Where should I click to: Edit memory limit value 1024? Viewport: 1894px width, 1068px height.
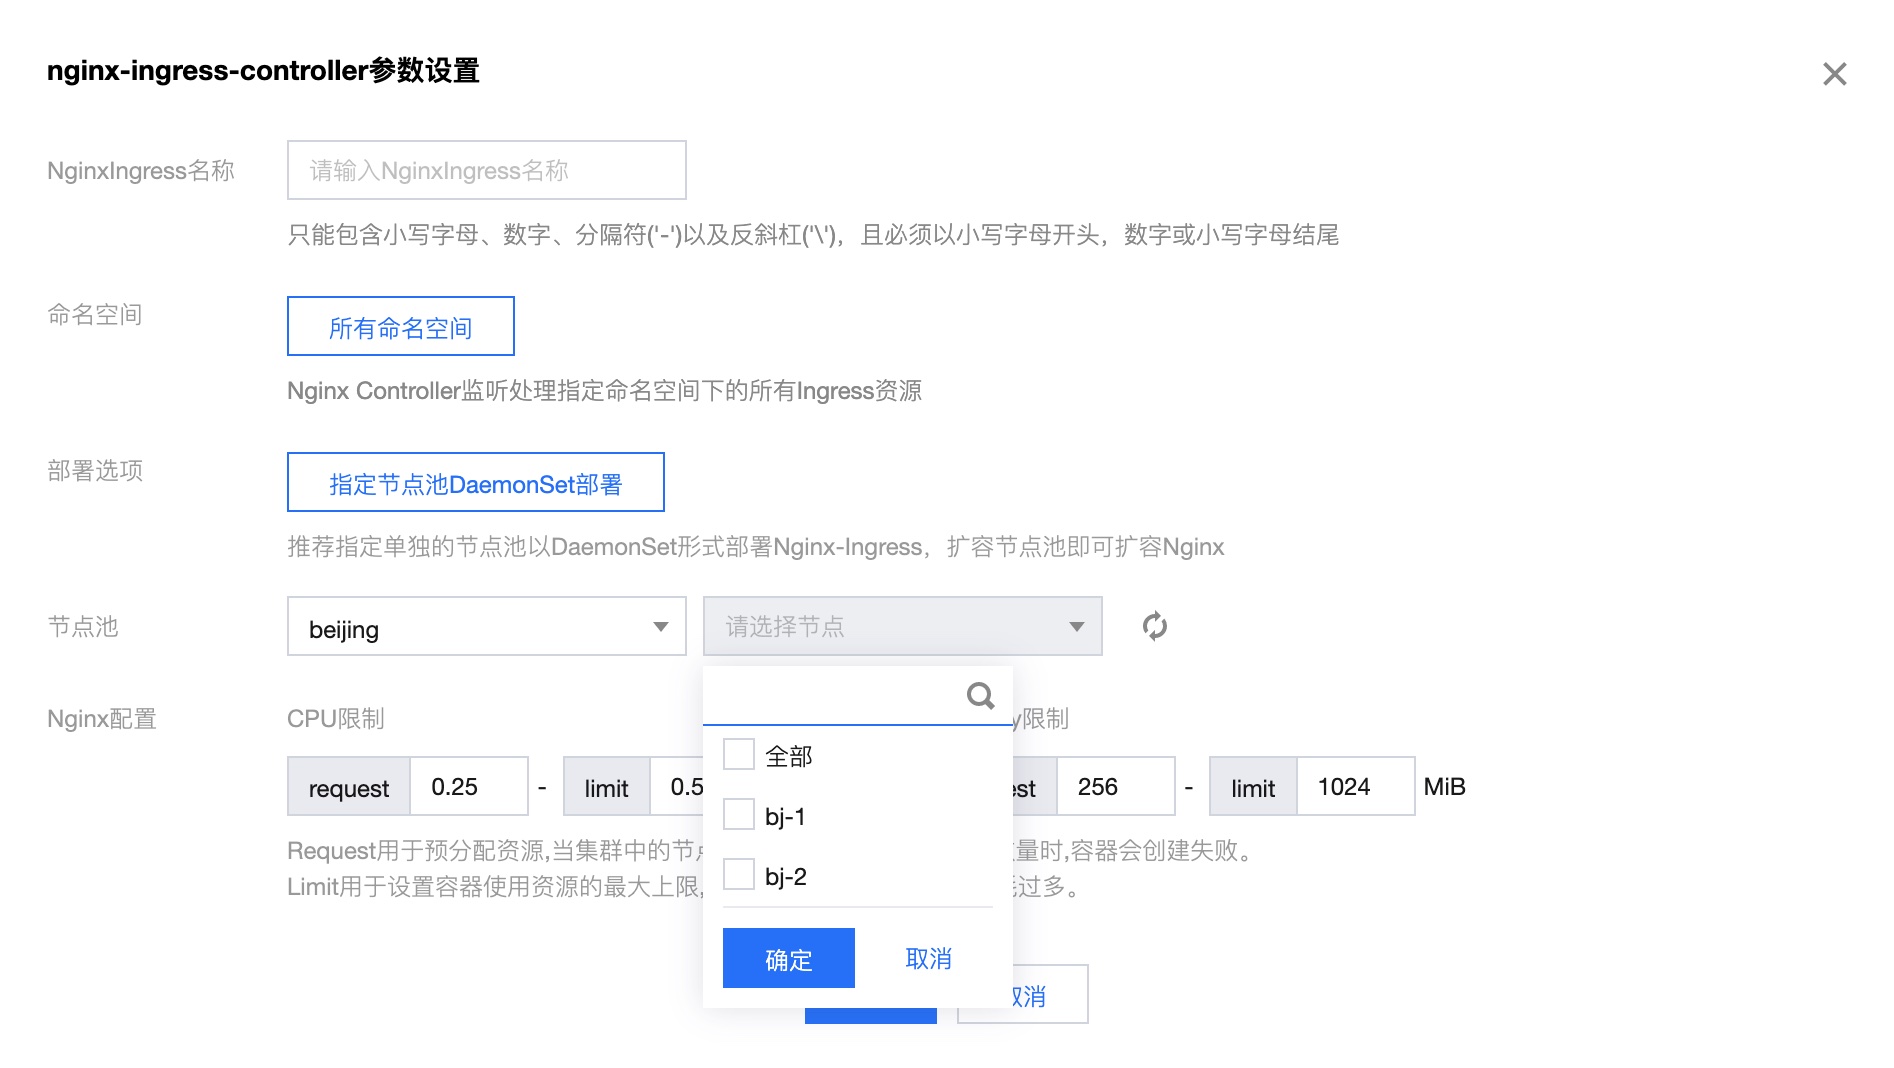1355,786
